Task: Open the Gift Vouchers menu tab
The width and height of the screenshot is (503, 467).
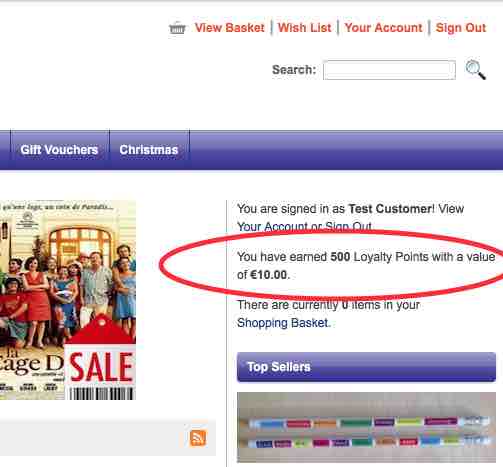Action: (59, 150)
